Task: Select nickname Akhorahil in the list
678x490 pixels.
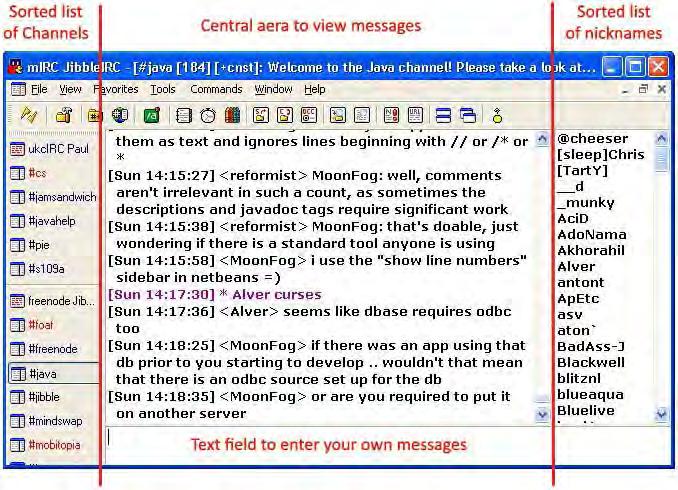Action: (591, 250)
